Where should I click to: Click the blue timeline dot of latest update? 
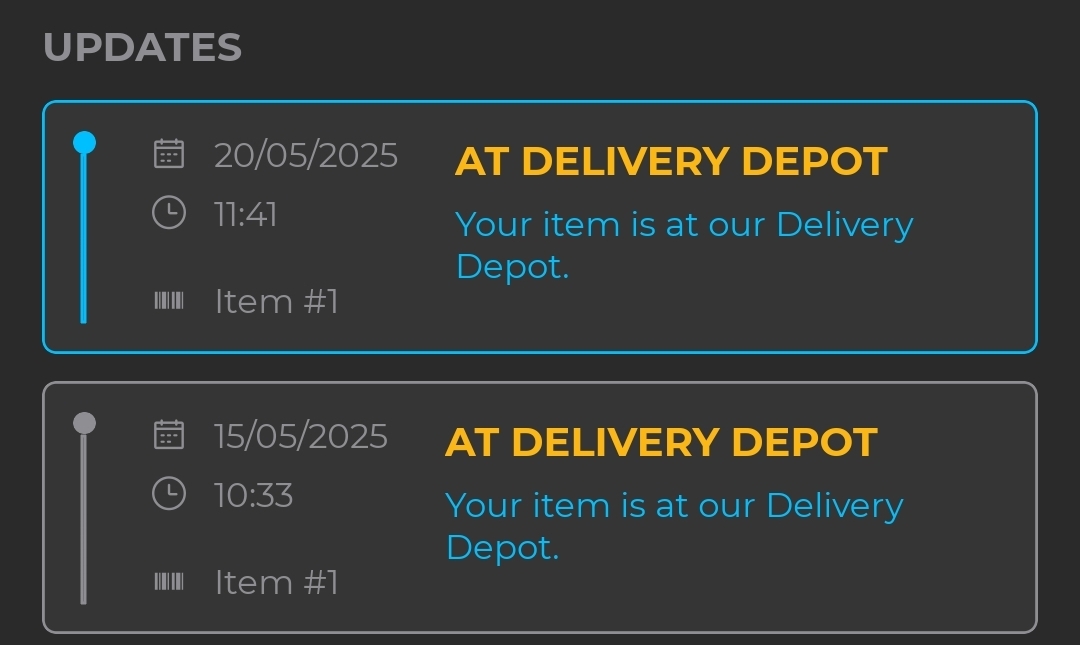pyautogui.click(x=85, y=143)
